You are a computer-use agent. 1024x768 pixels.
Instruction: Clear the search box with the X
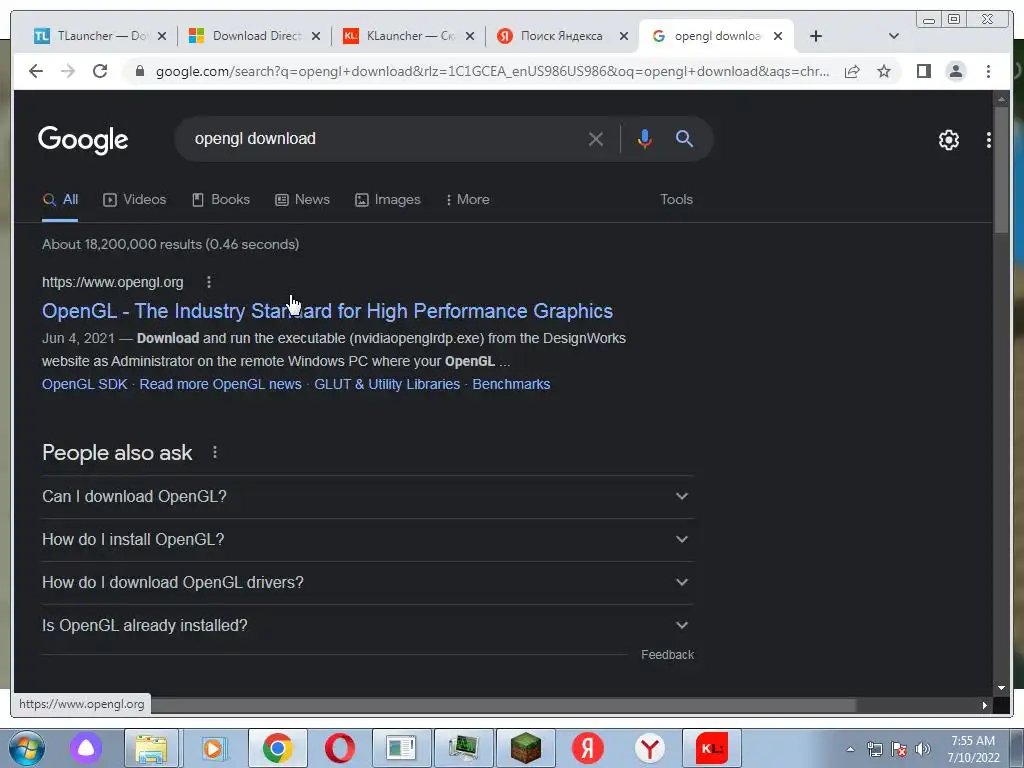(x=596, y=139)
